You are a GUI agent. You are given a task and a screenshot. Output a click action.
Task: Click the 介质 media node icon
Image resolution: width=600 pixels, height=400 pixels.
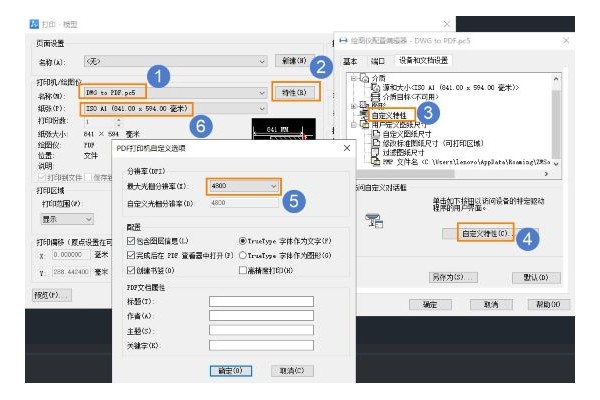point(364,78)
